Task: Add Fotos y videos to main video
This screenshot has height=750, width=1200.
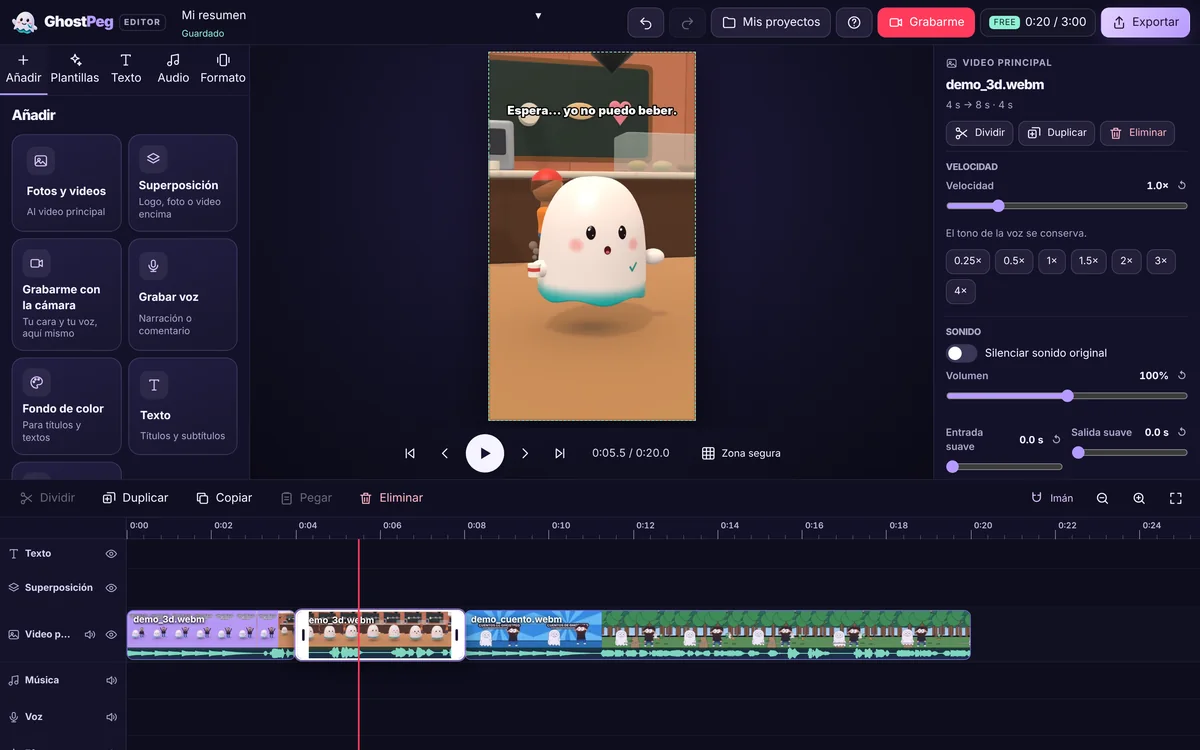Action: [66, 182]
